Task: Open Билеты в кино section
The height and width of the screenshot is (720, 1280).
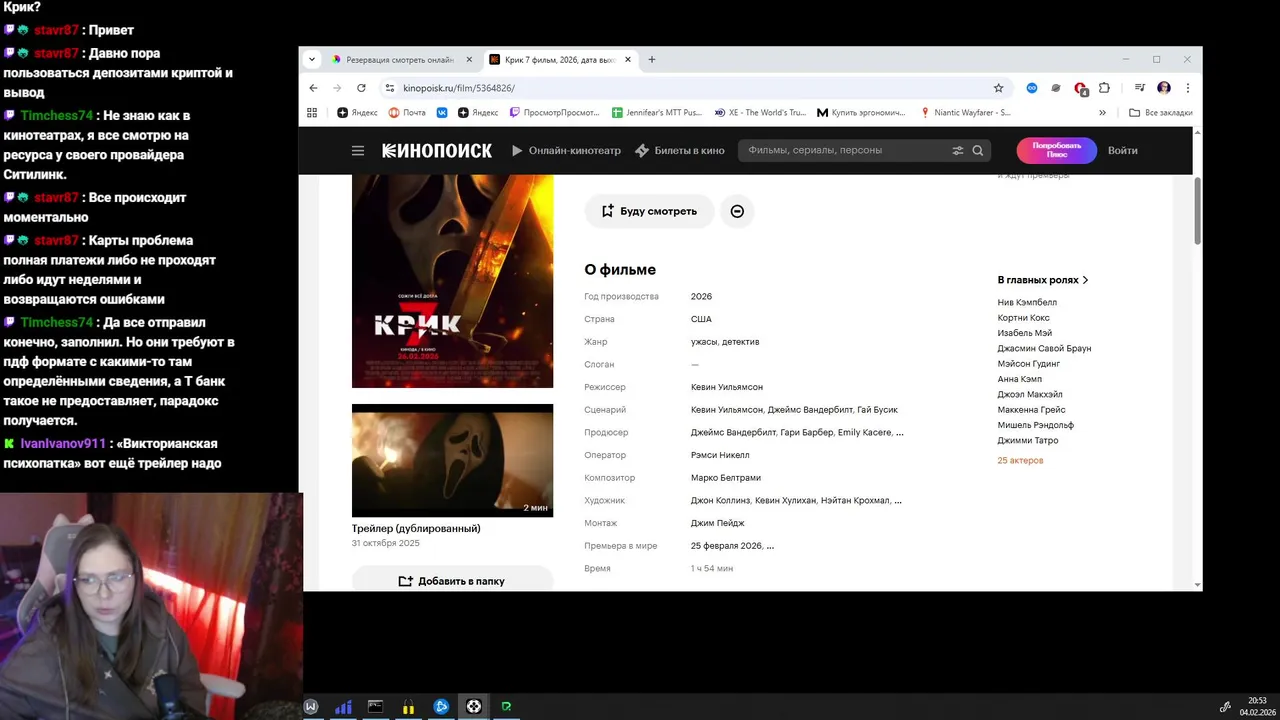Action: (x=680, y=151)
